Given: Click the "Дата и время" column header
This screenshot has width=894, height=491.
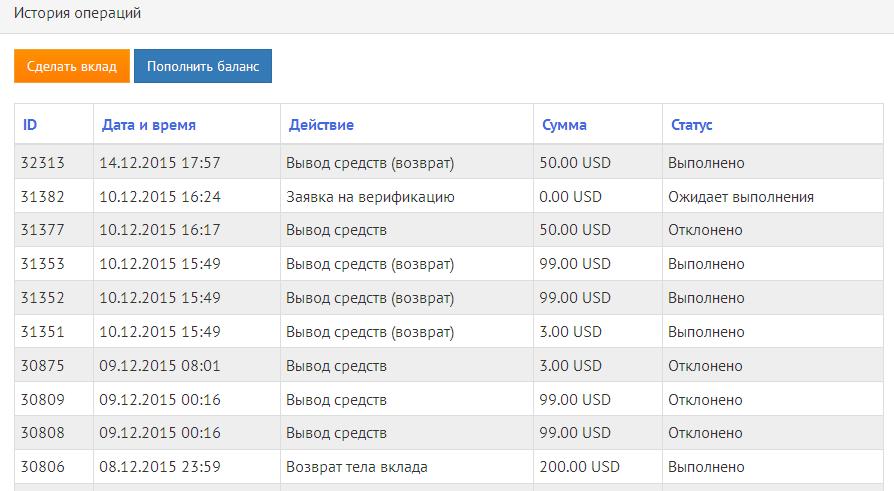Looking at the screenshot, I should point(149,125).
